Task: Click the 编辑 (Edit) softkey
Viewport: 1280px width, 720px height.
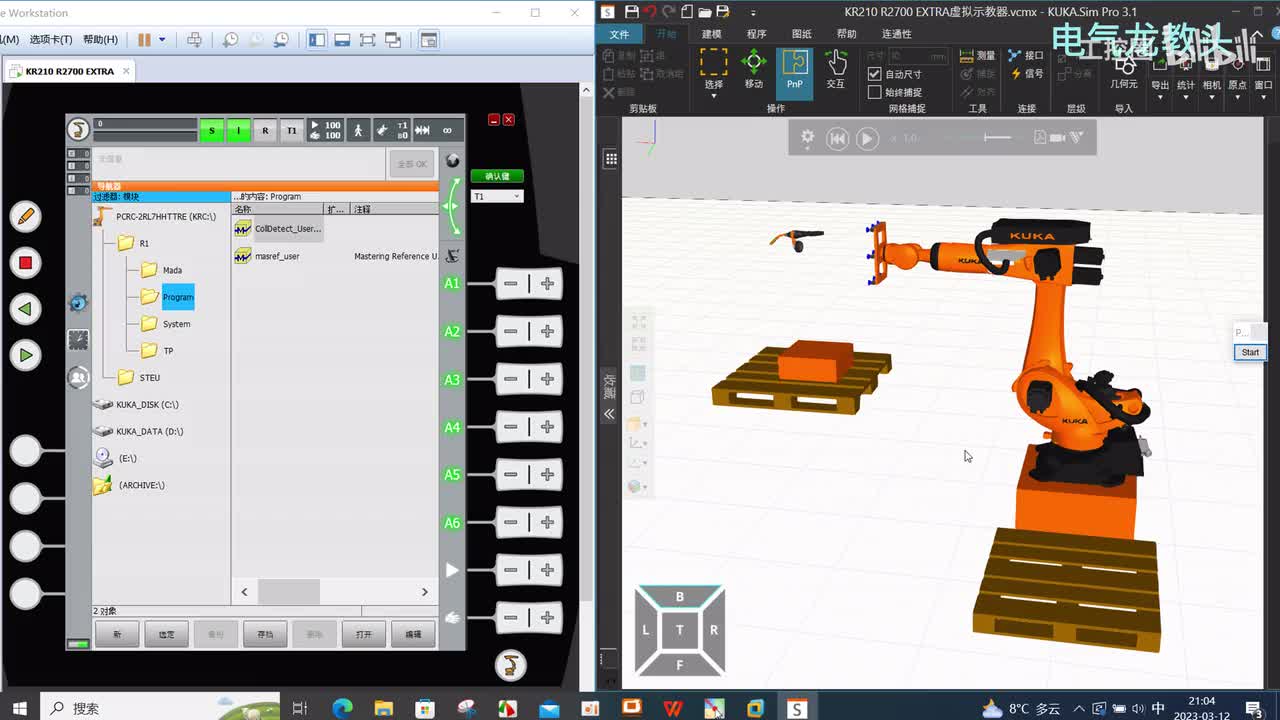Action: [412, 634]
